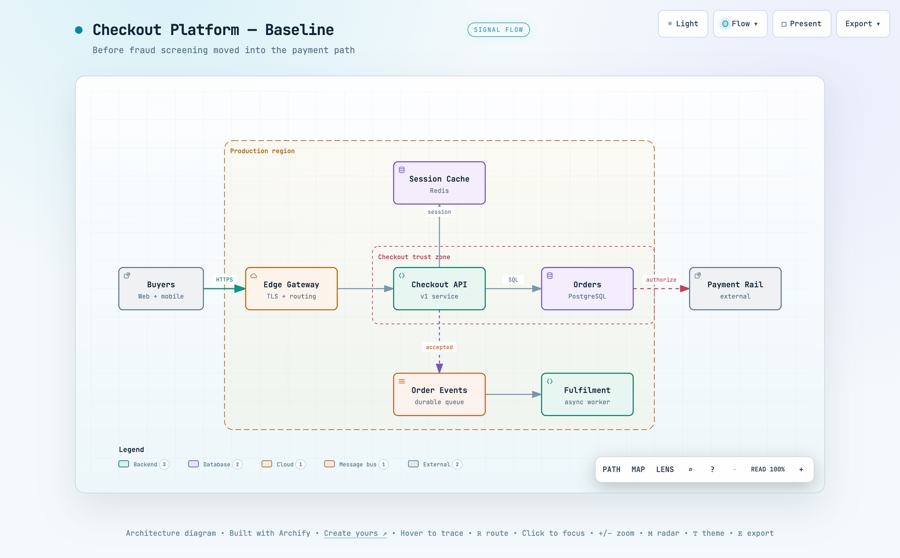Select the Checkout API node
The width and height of the screenshot is (900, 558).
click(439, 289)
